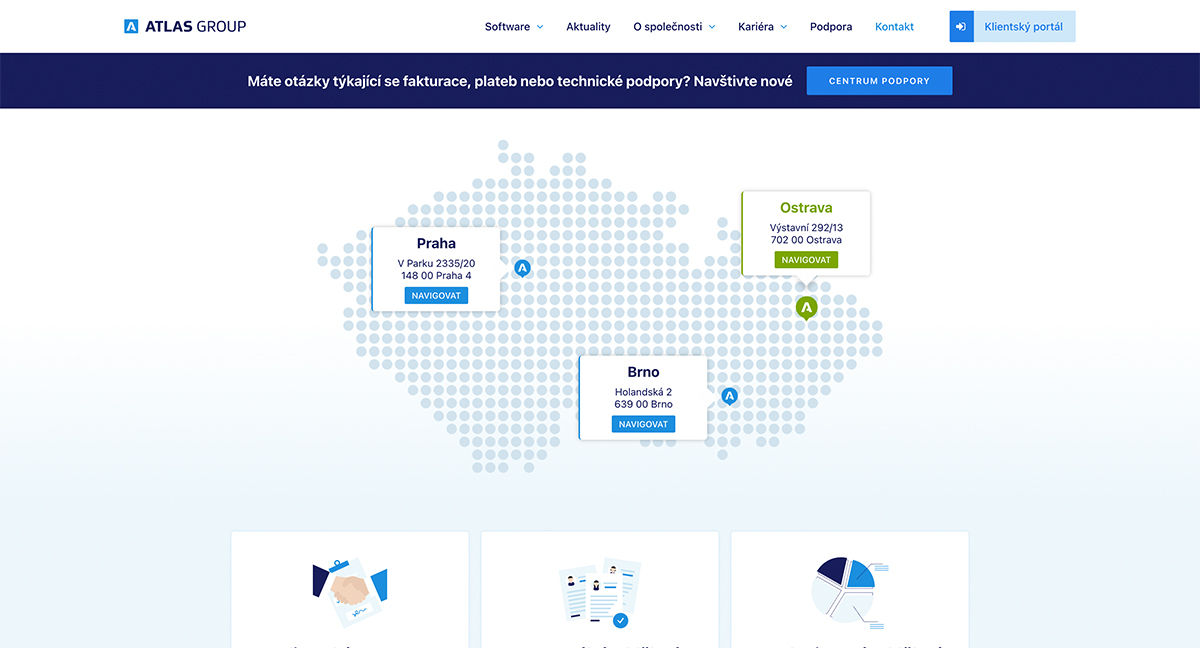Expand the Kariéra dropdown menu

point(762,27)
